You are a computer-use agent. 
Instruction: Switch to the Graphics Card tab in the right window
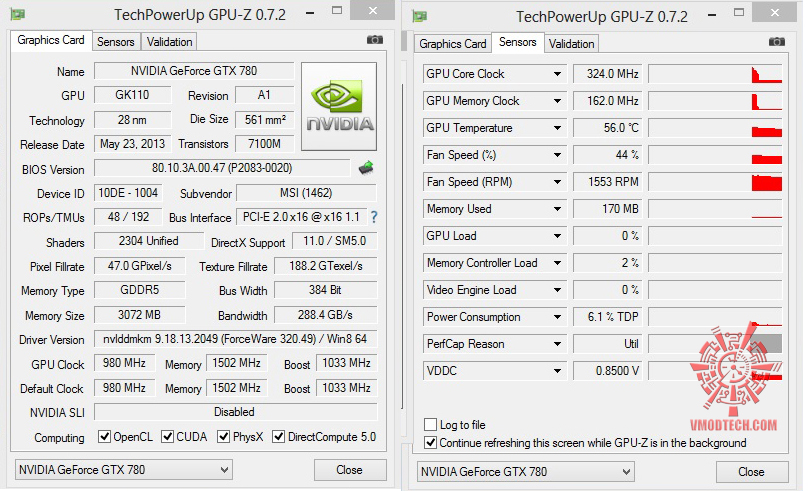click(x=453, y=44)
